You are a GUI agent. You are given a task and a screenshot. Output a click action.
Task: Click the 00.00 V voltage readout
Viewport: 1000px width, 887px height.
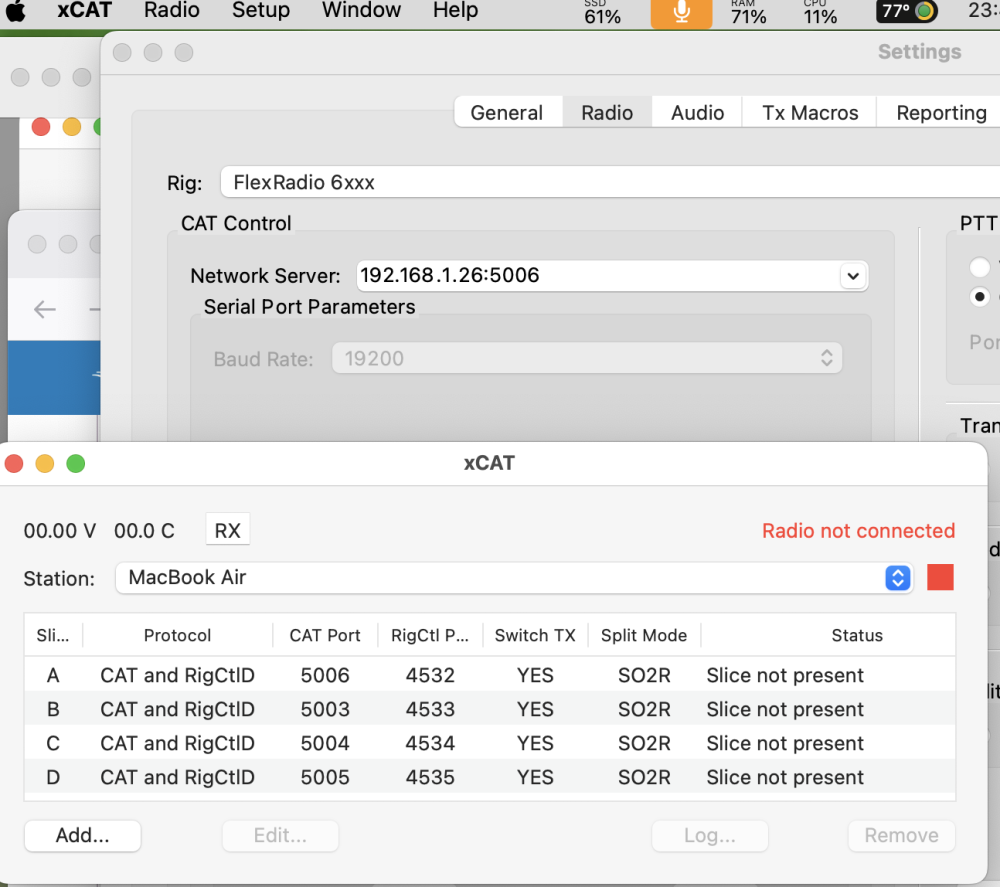pos(59,531)
